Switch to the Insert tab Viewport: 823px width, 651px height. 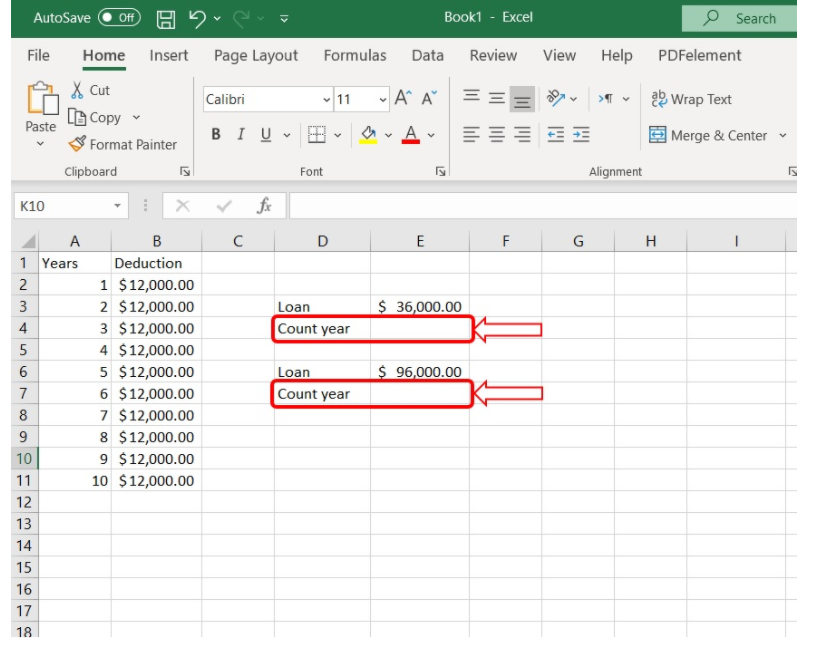click(x=168, y=55)
